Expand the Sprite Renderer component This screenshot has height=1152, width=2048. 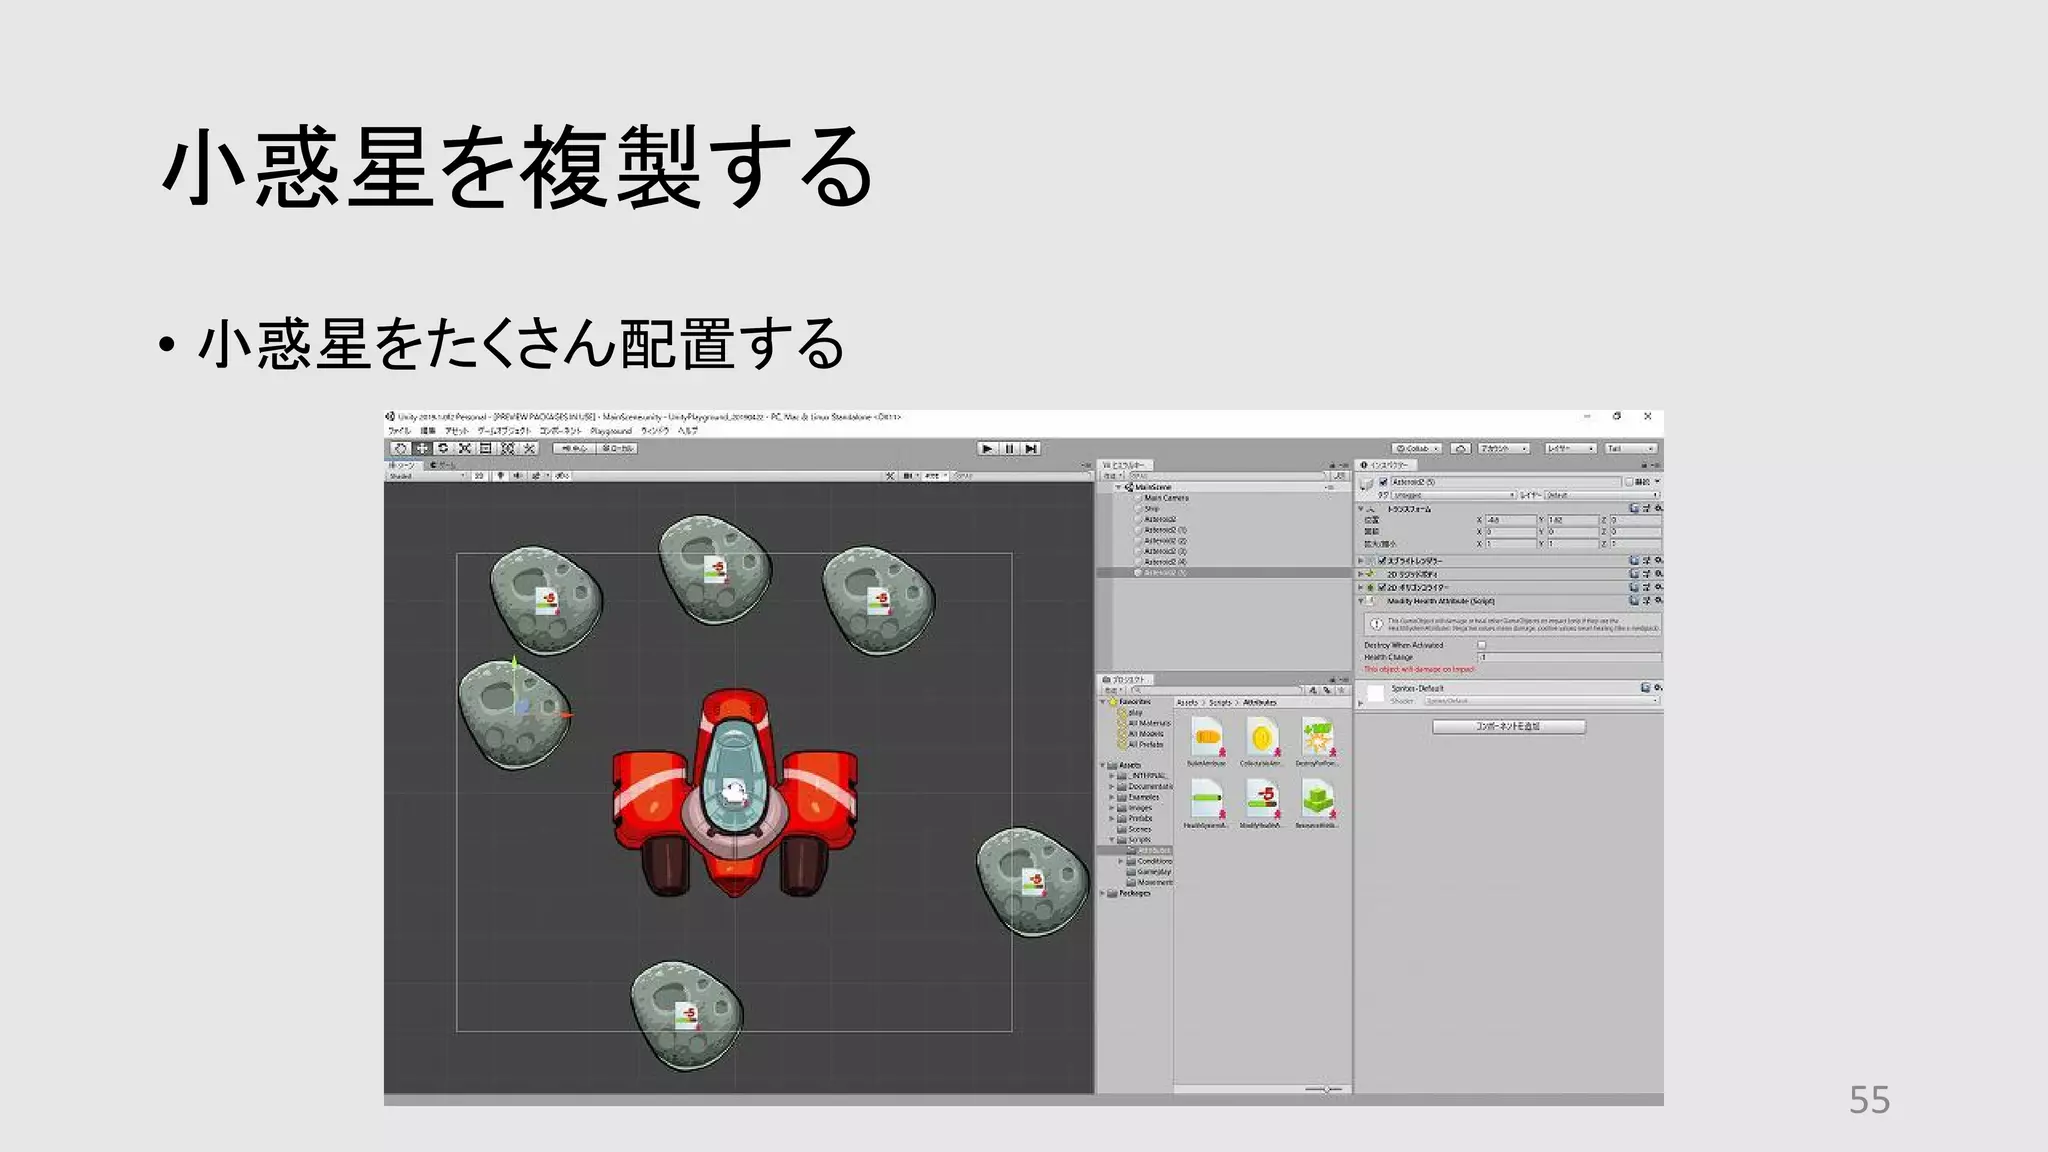(x=1361, y=561)
